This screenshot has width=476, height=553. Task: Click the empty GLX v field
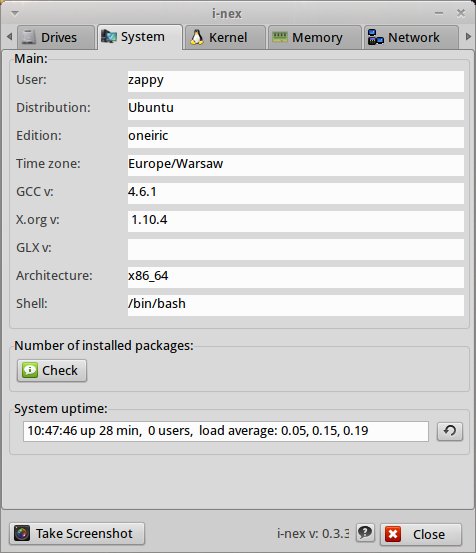pyautogui.click(x=295, y=249)
